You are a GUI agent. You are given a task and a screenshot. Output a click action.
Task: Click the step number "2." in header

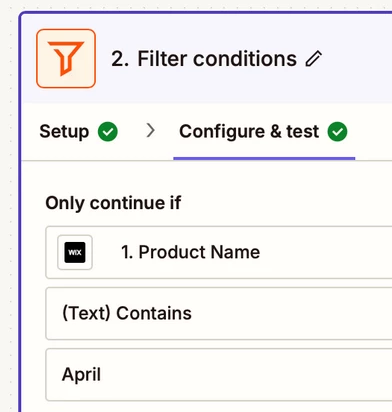tap(120, 59)
